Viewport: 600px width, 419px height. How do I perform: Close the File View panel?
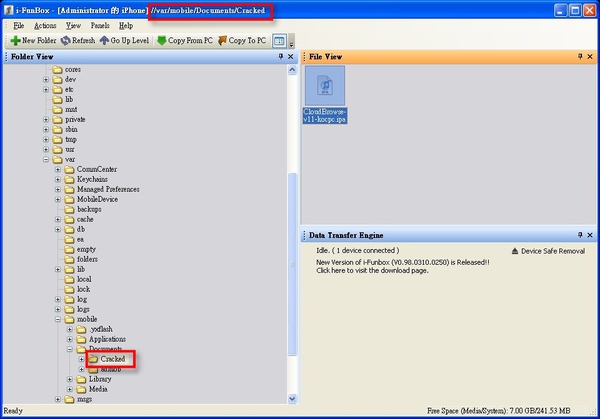[x=591, y=57]
